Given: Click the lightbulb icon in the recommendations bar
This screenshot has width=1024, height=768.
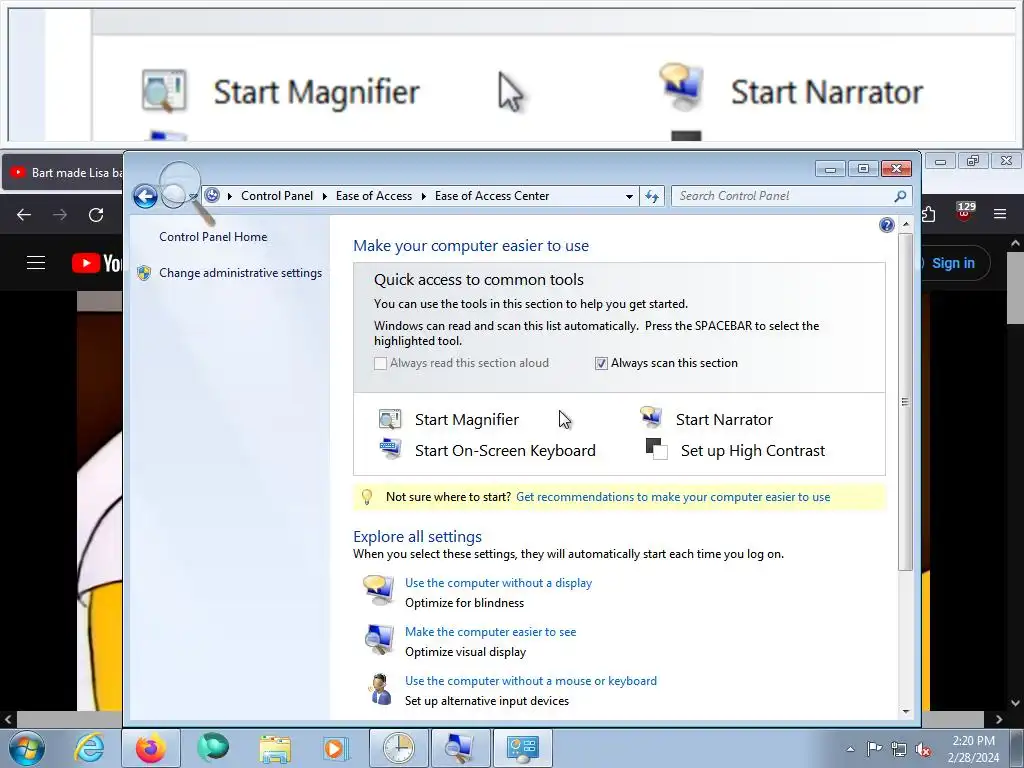Looking at the screenshot, I should click(x=367, y=497).
